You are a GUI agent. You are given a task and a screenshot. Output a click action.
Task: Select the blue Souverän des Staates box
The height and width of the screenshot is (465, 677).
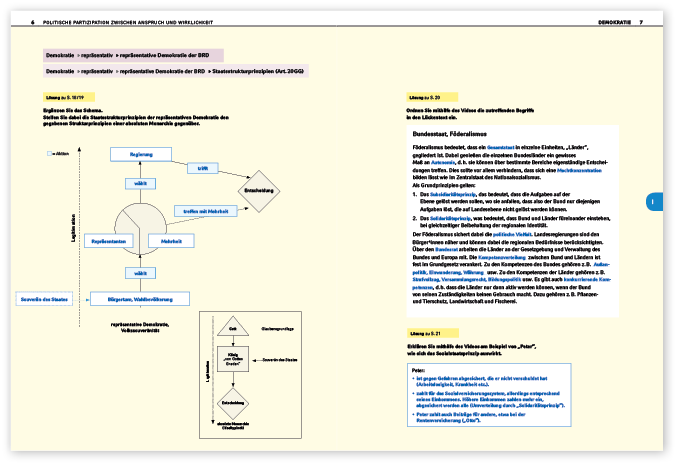click(x=47, y=298)
